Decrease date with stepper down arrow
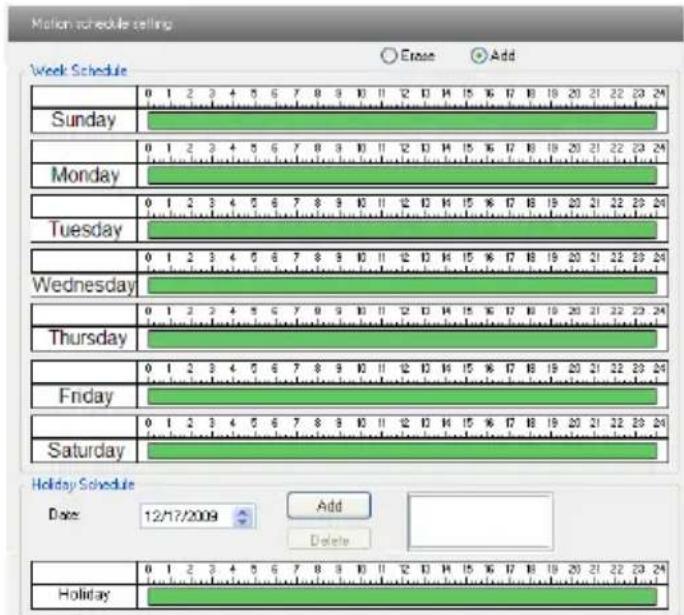684x615 pixels. click(243, 521)
